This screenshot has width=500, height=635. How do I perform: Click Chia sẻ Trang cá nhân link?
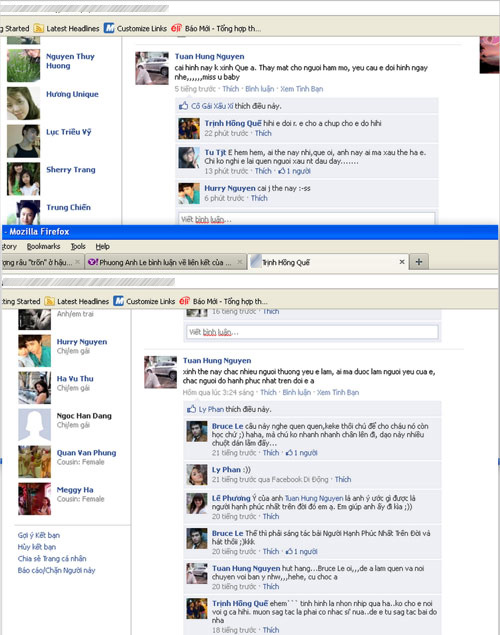coord(52,558)
